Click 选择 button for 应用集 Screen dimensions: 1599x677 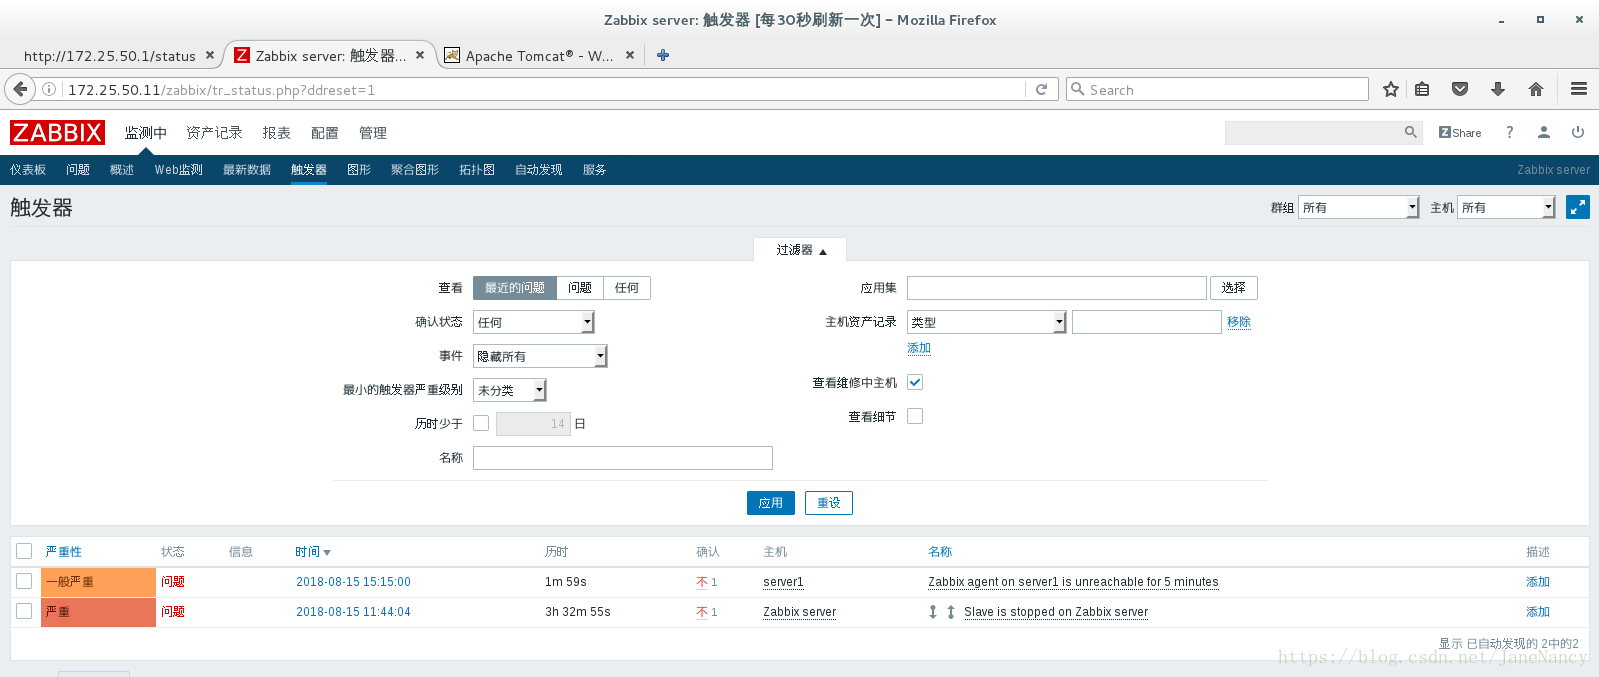pos(1234,288)
